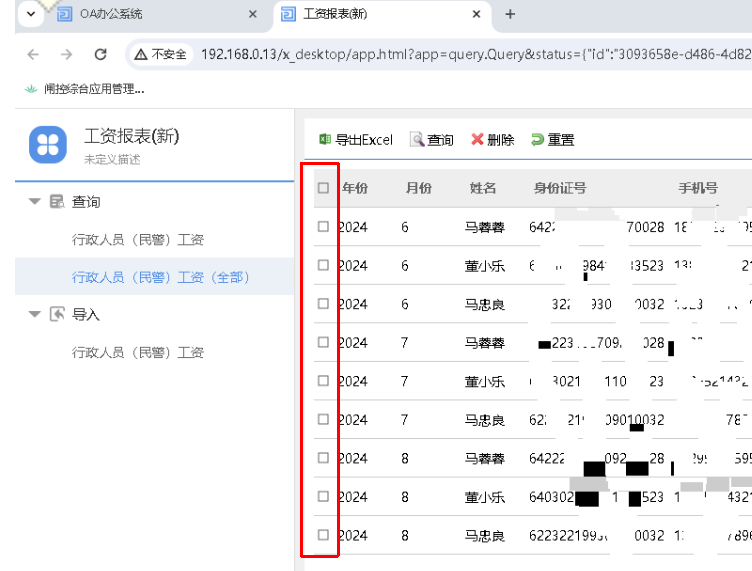Click 马忠良 name in month 8 row
752x571 pixels.
click(485, 536)
